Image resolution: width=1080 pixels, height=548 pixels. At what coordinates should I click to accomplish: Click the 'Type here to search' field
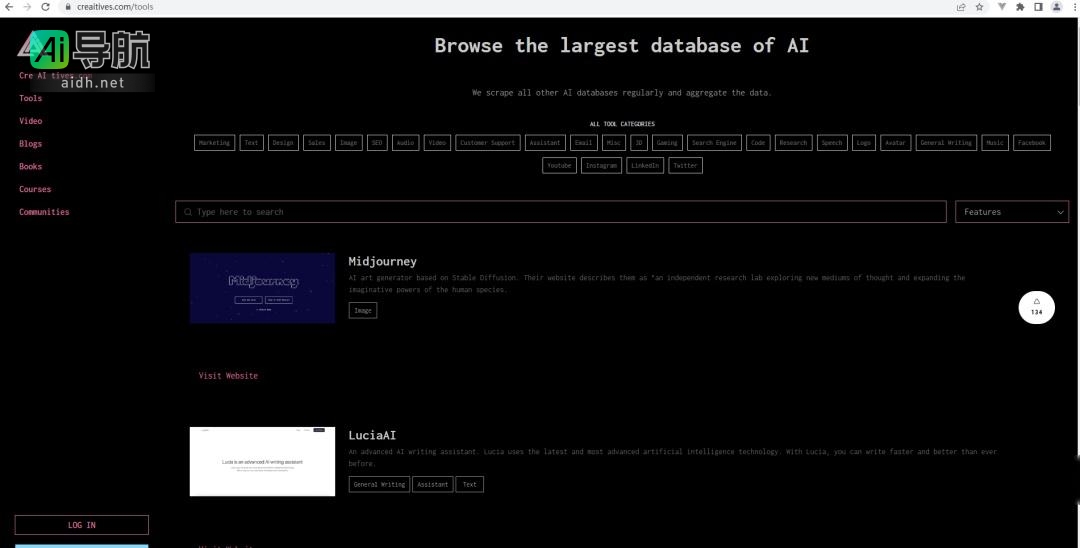pos(561,212)
